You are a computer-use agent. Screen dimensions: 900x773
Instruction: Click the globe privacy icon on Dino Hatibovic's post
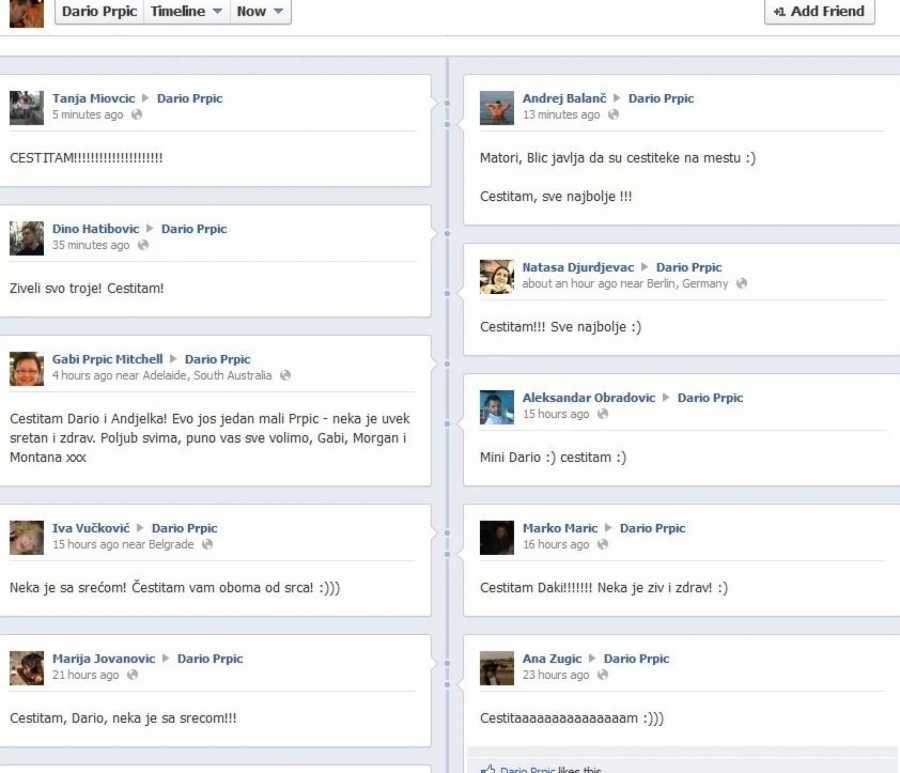point(143,245)
